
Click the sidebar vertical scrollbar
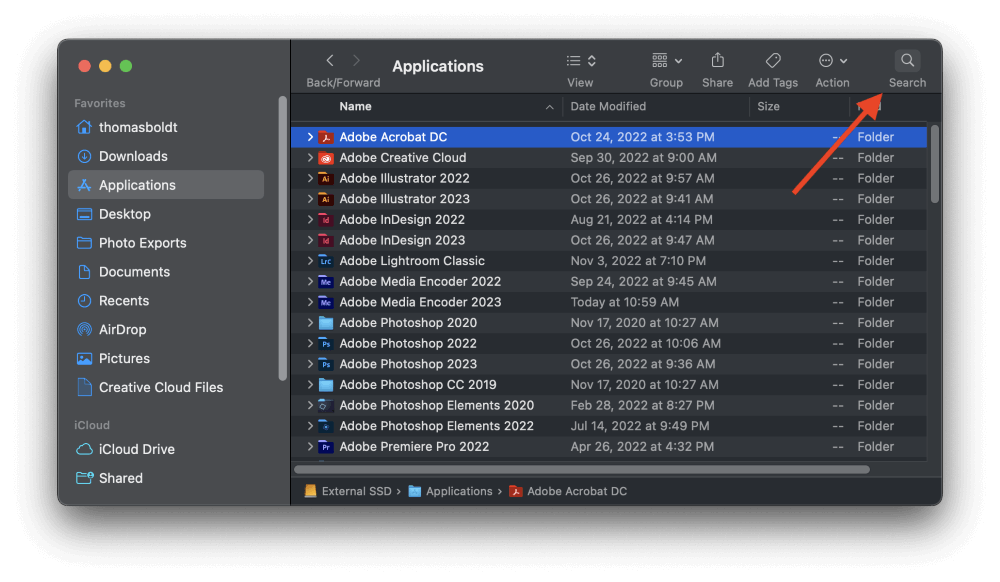tap(283, 238)
